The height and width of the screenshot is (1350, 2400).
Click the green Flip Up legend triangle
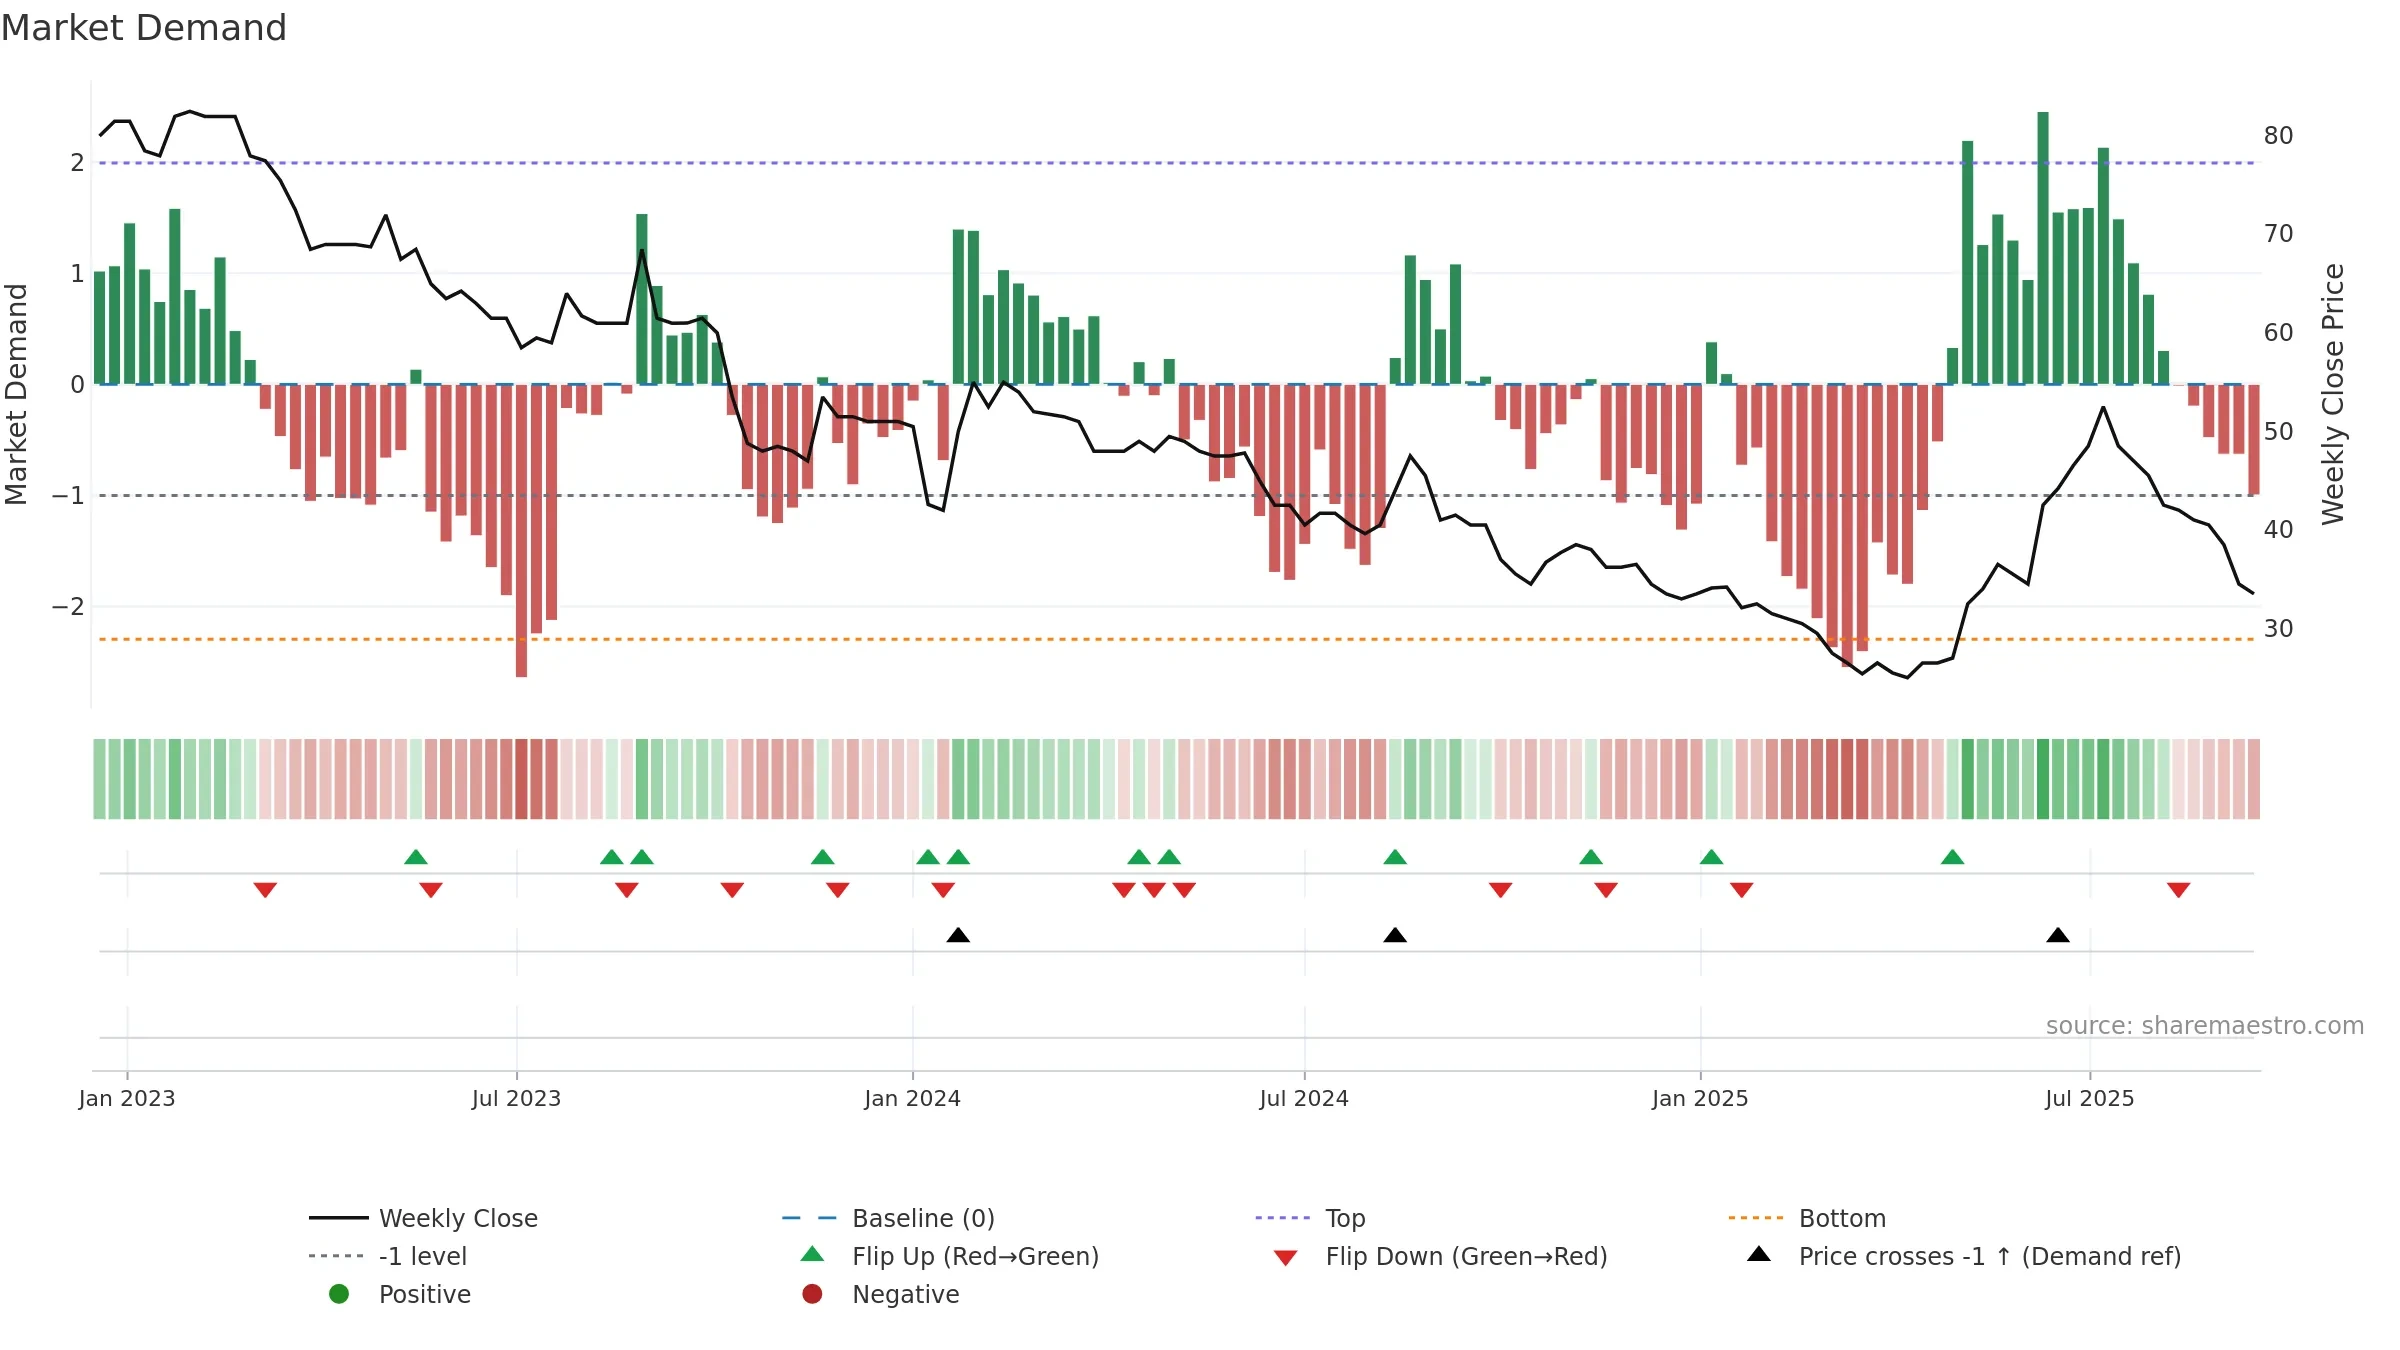[x=813, y=1254]
